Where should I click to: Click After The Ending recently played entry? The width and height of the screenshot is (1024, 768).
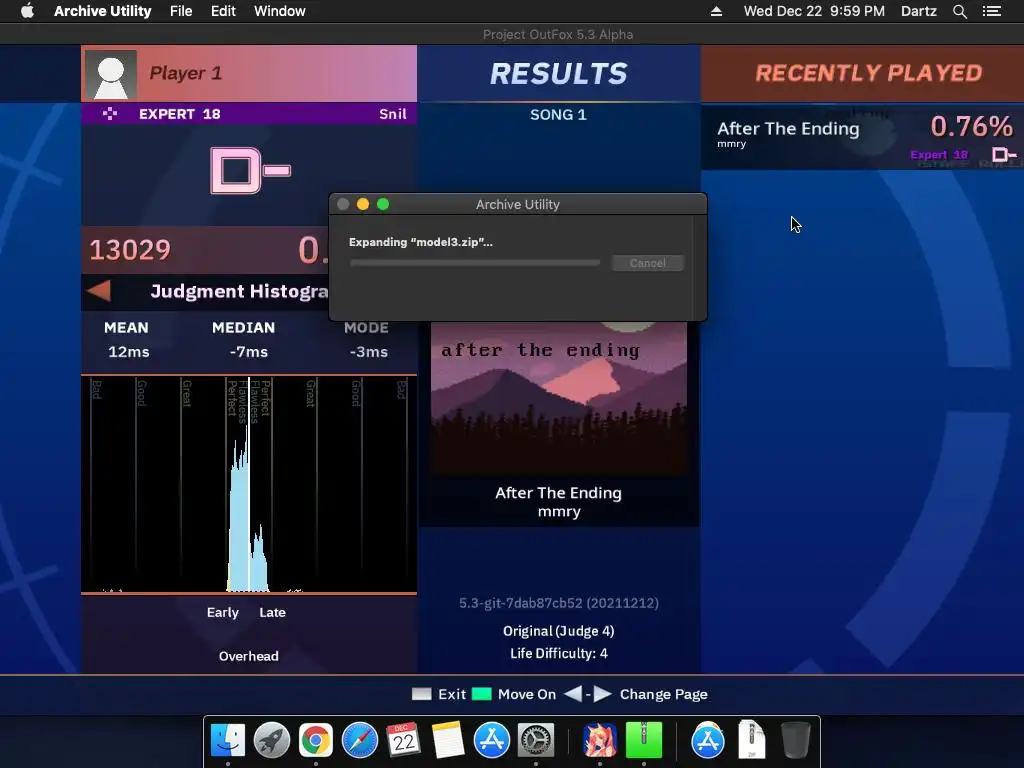click(x=862, y=138)
